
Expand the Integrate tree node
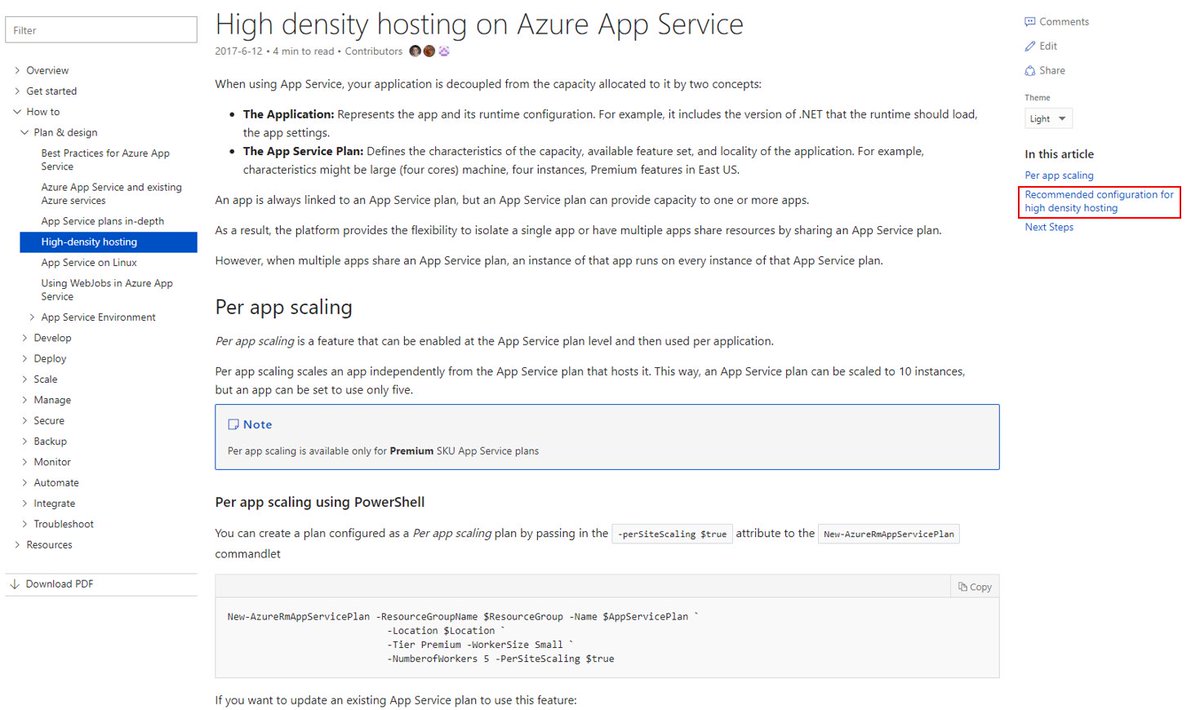point(25,504)
